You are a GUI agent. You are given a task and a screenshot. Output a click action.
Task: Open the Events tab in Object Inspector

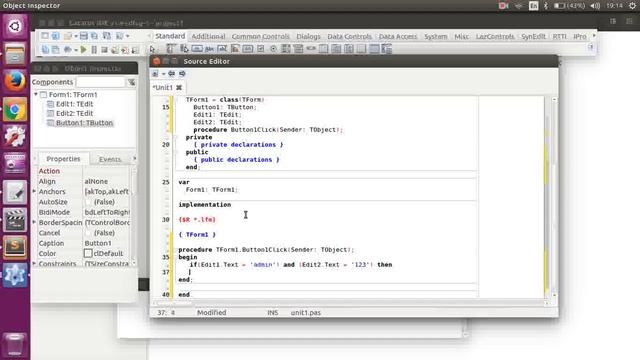110,159
